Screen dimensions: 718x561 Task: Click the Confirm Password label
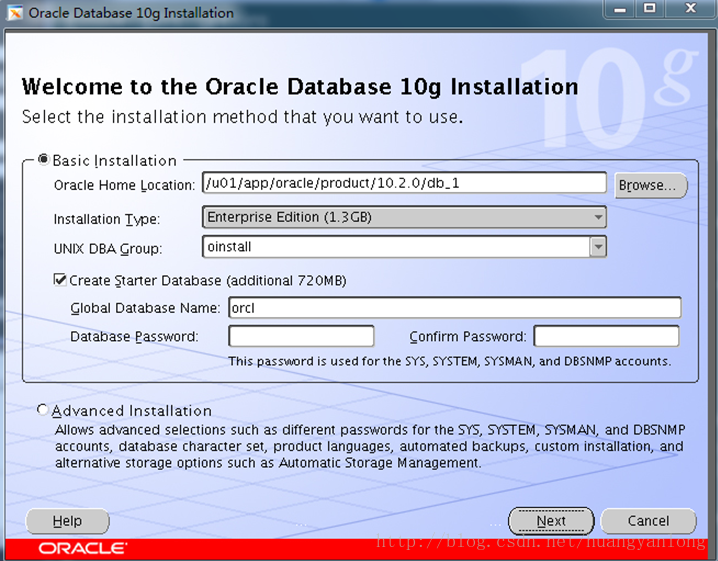coord(468,337)
